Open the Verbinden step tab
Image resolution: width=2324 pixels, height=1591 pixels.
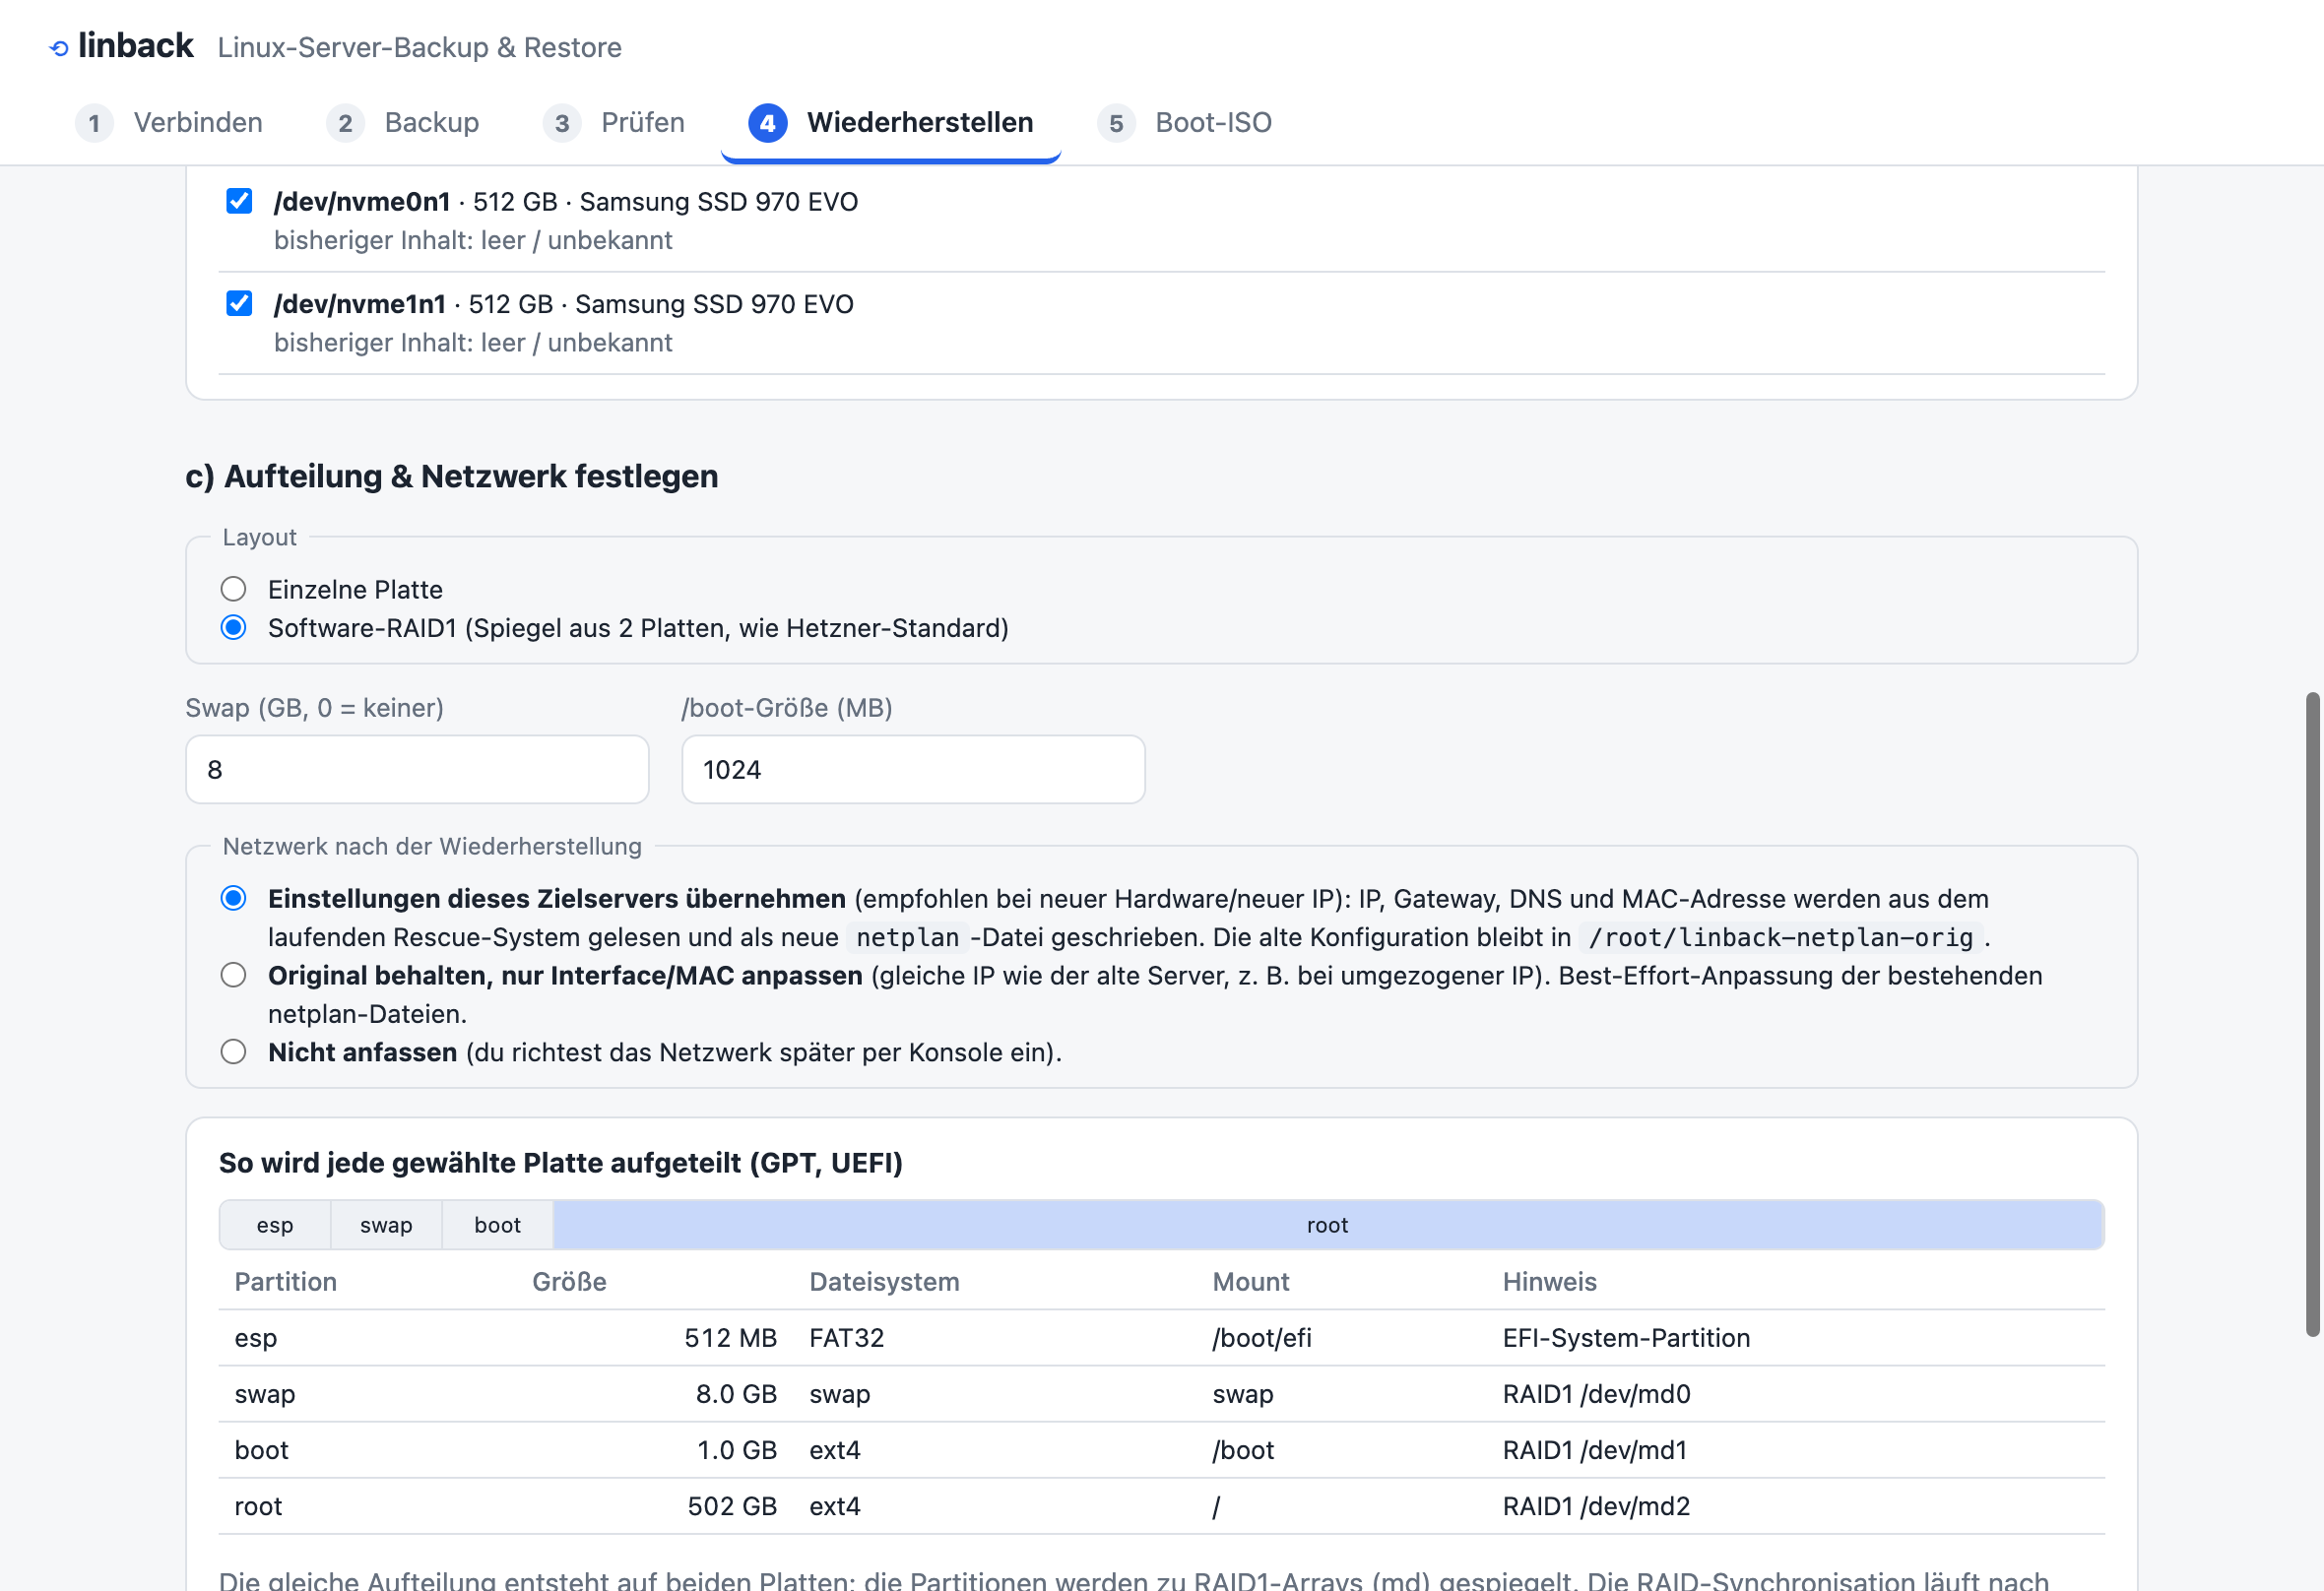click(169, 123)
